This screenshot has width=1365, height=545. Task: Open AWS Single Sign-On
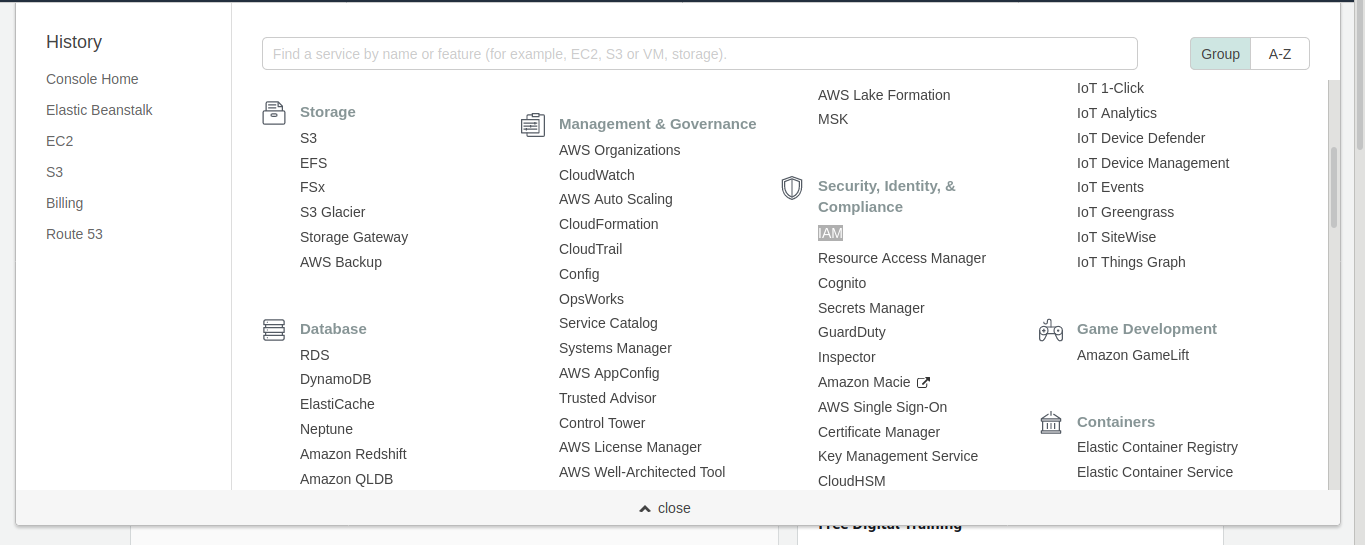pyautogui.click(x=882, y=407)
